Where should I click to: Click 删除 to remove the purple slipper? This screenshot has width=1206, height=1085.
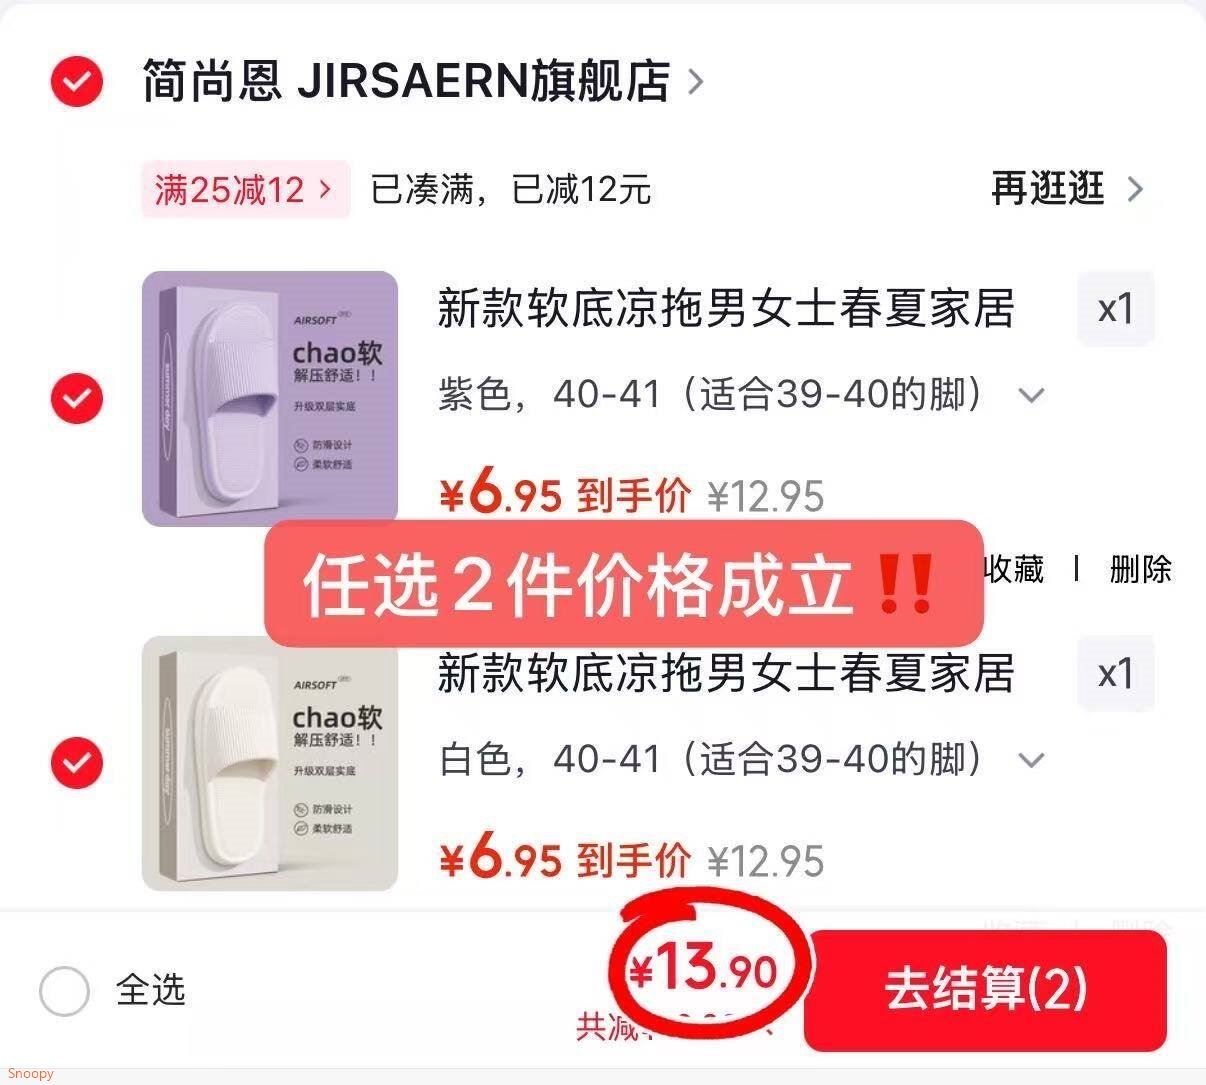(x=1141, y=569)
